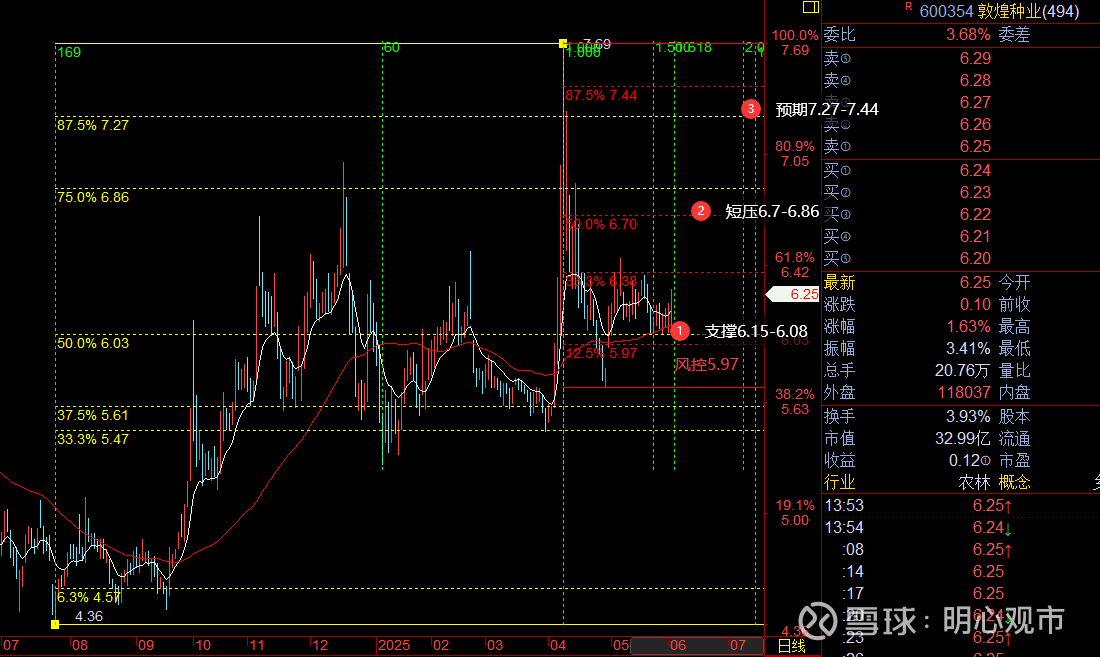Switch to the 日线 period tab
Screen dimensions: 1100x657
coord(792,646)
